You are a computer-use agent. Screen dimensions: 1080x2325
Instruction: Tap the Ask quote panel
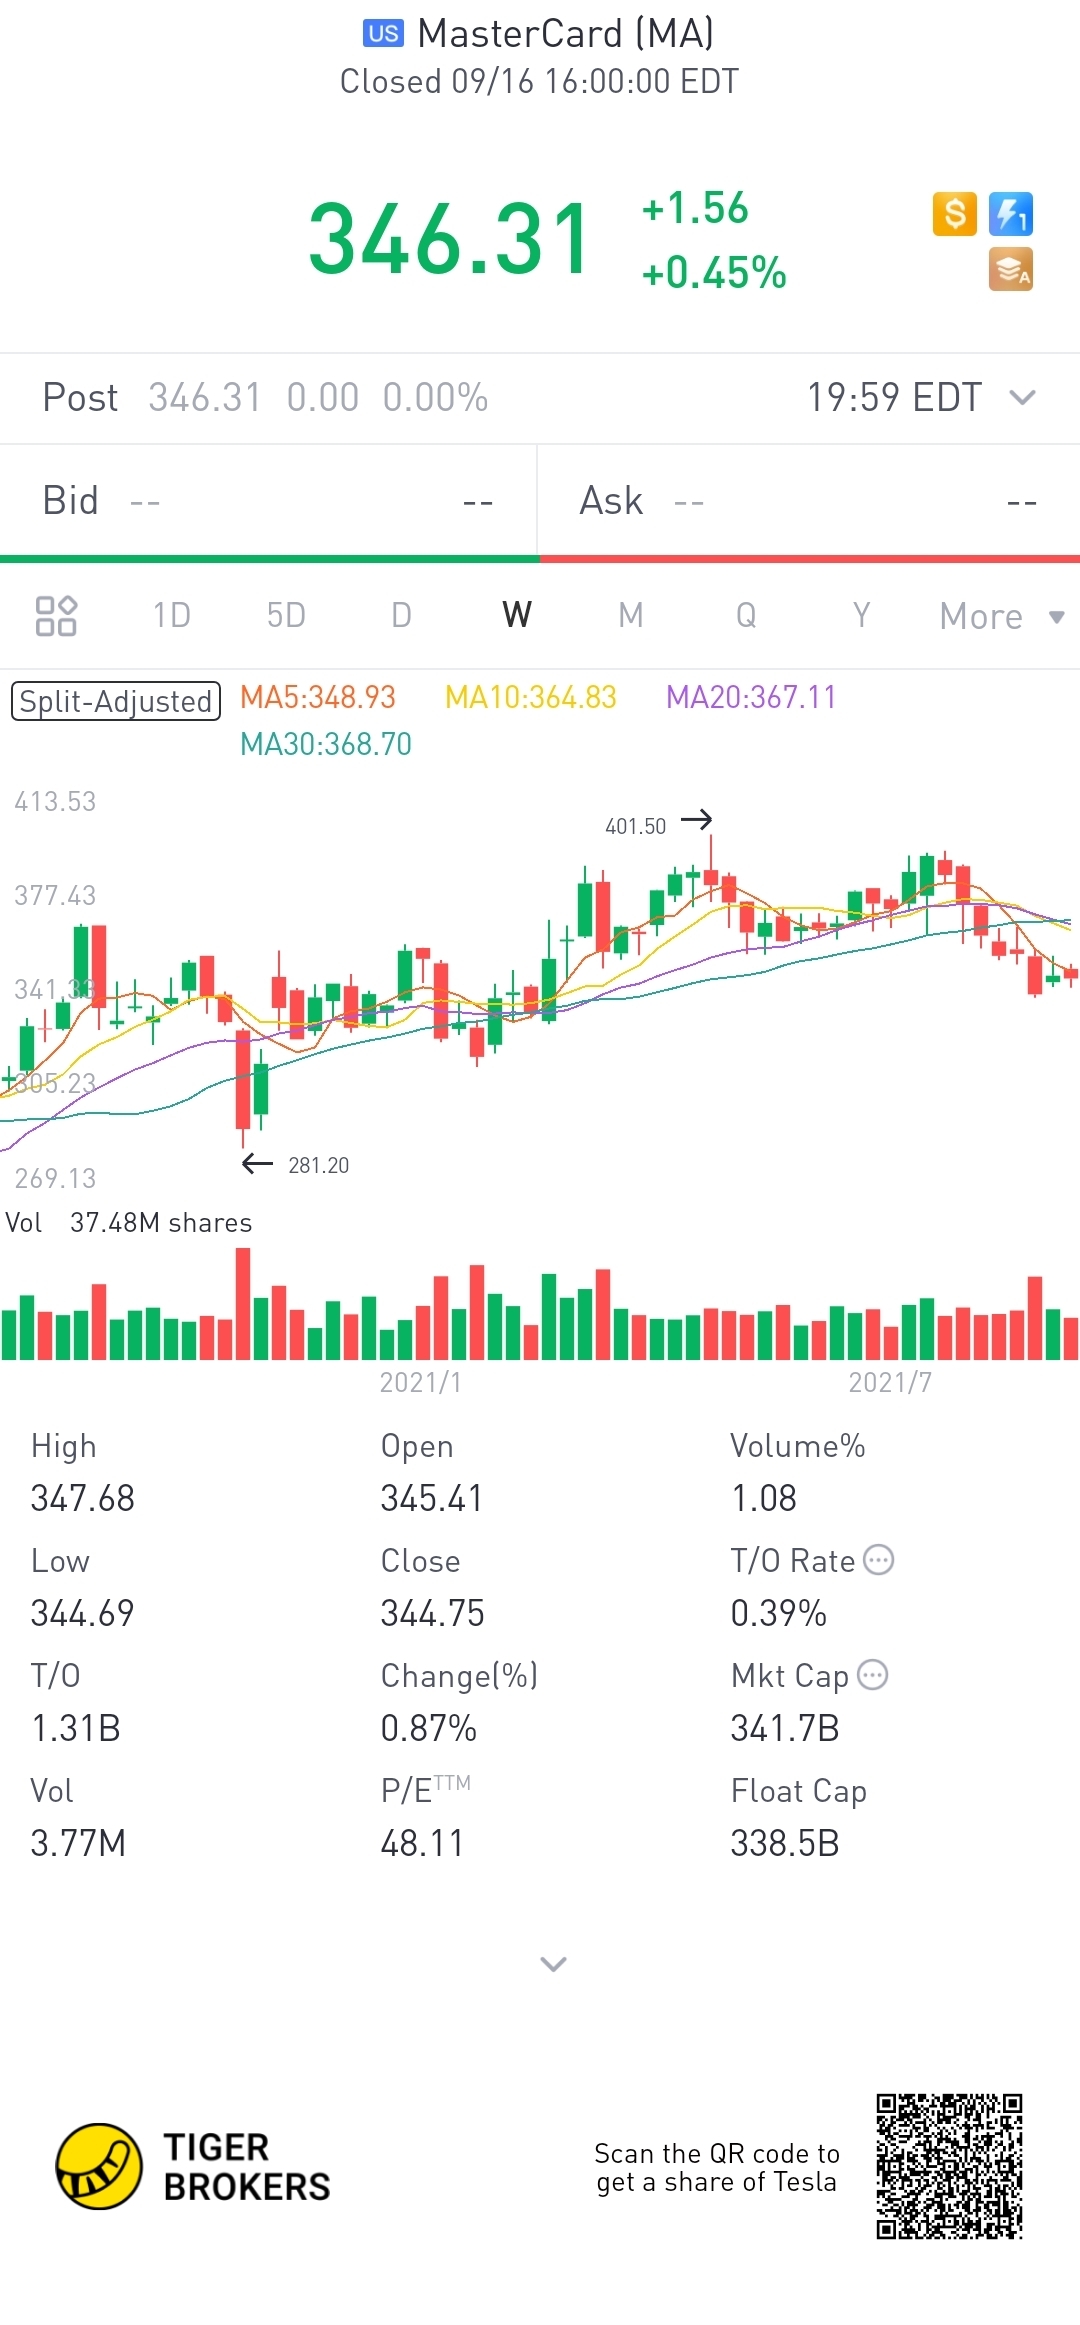pos(809,501)
